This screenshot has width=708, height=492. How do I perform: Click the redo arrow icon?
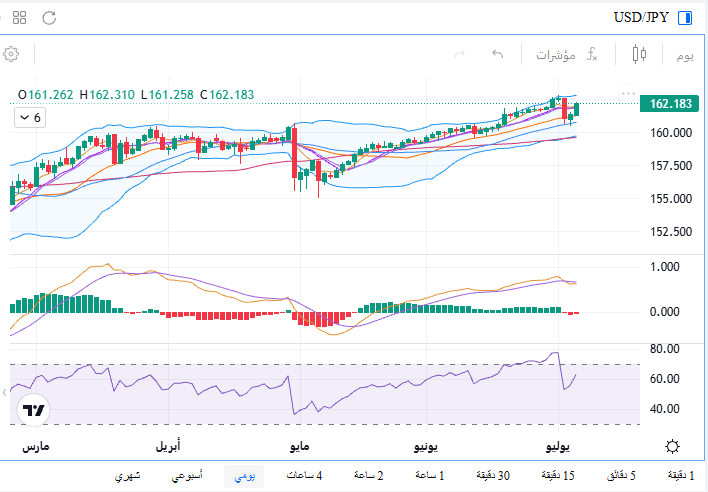tap(459, 55)
